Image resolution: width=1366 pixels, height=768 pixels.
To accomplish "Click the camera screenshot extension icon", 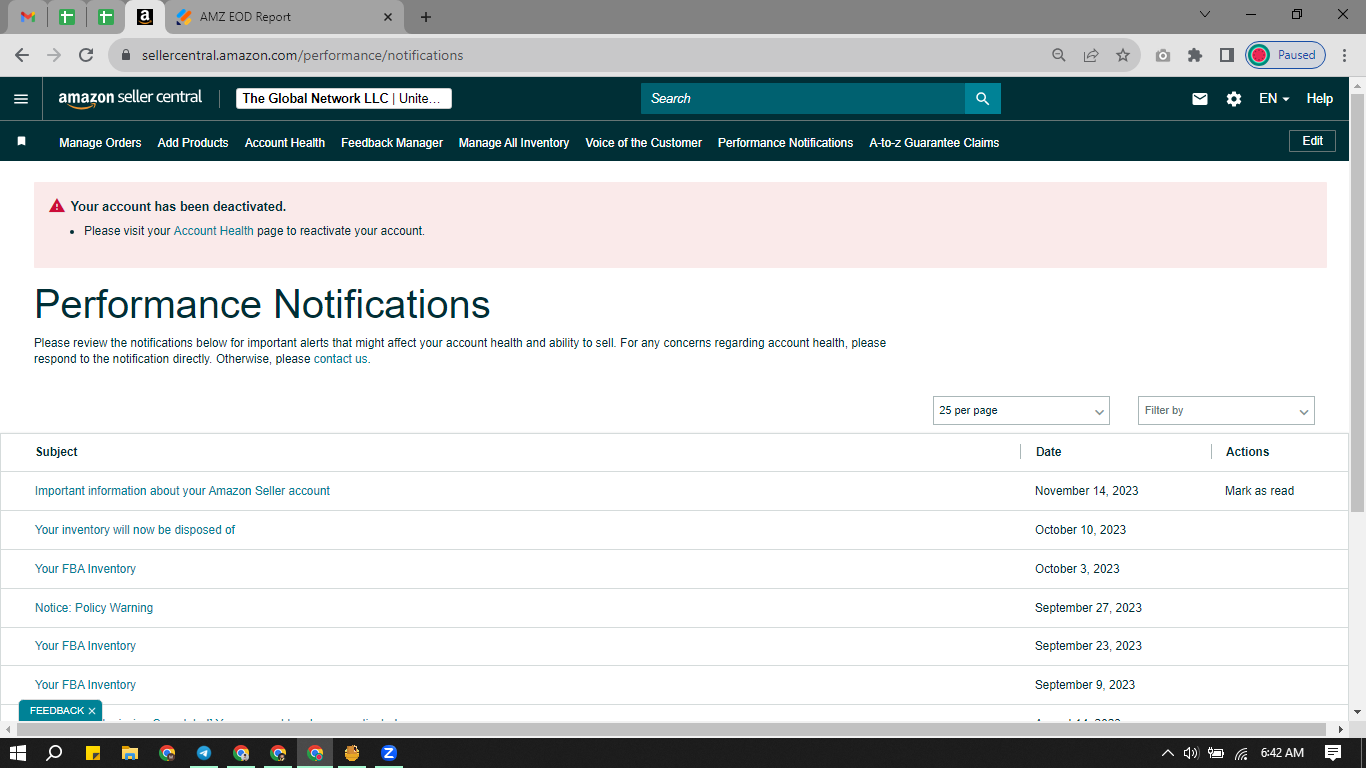I will (1162, 55).
